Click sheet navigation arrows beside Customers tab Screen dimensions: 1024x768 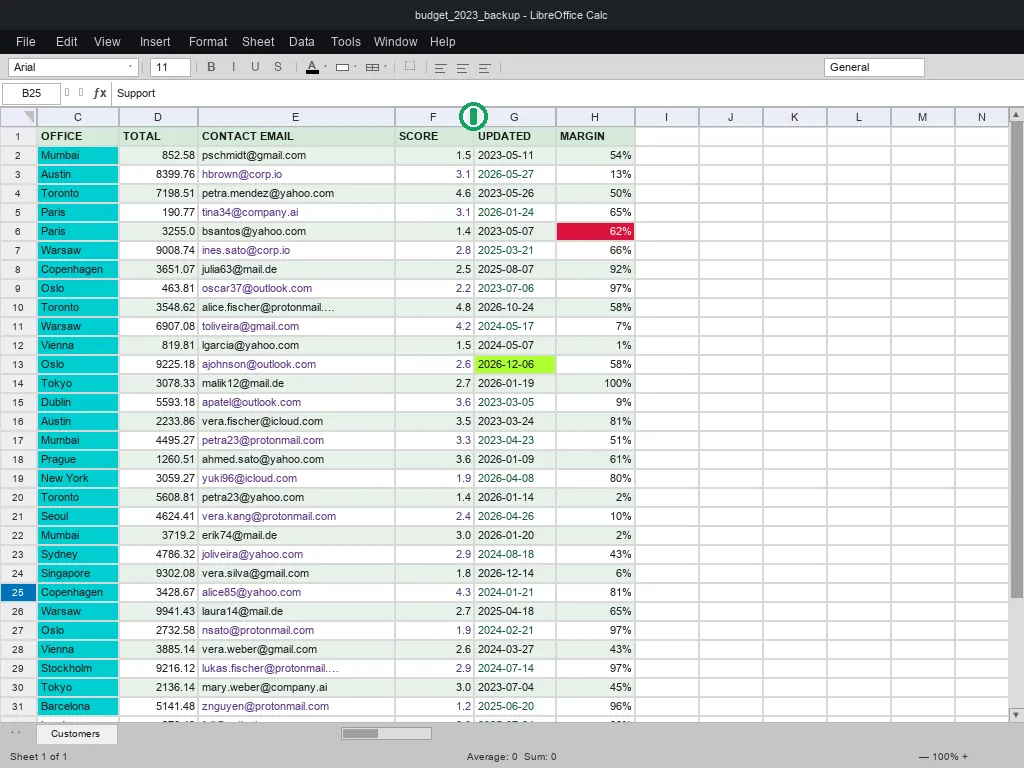[16, 733]
